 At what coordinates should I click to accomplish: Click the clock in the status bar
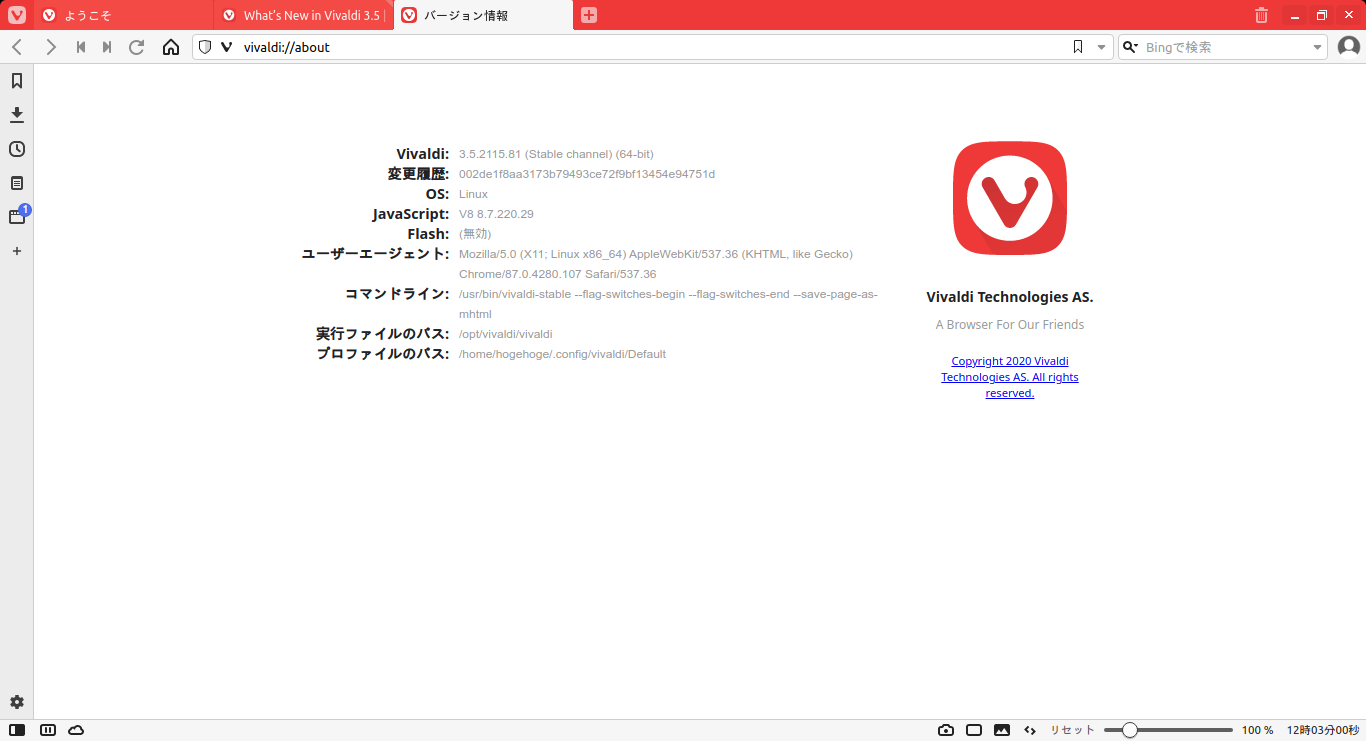click(x=1322, y=730)
